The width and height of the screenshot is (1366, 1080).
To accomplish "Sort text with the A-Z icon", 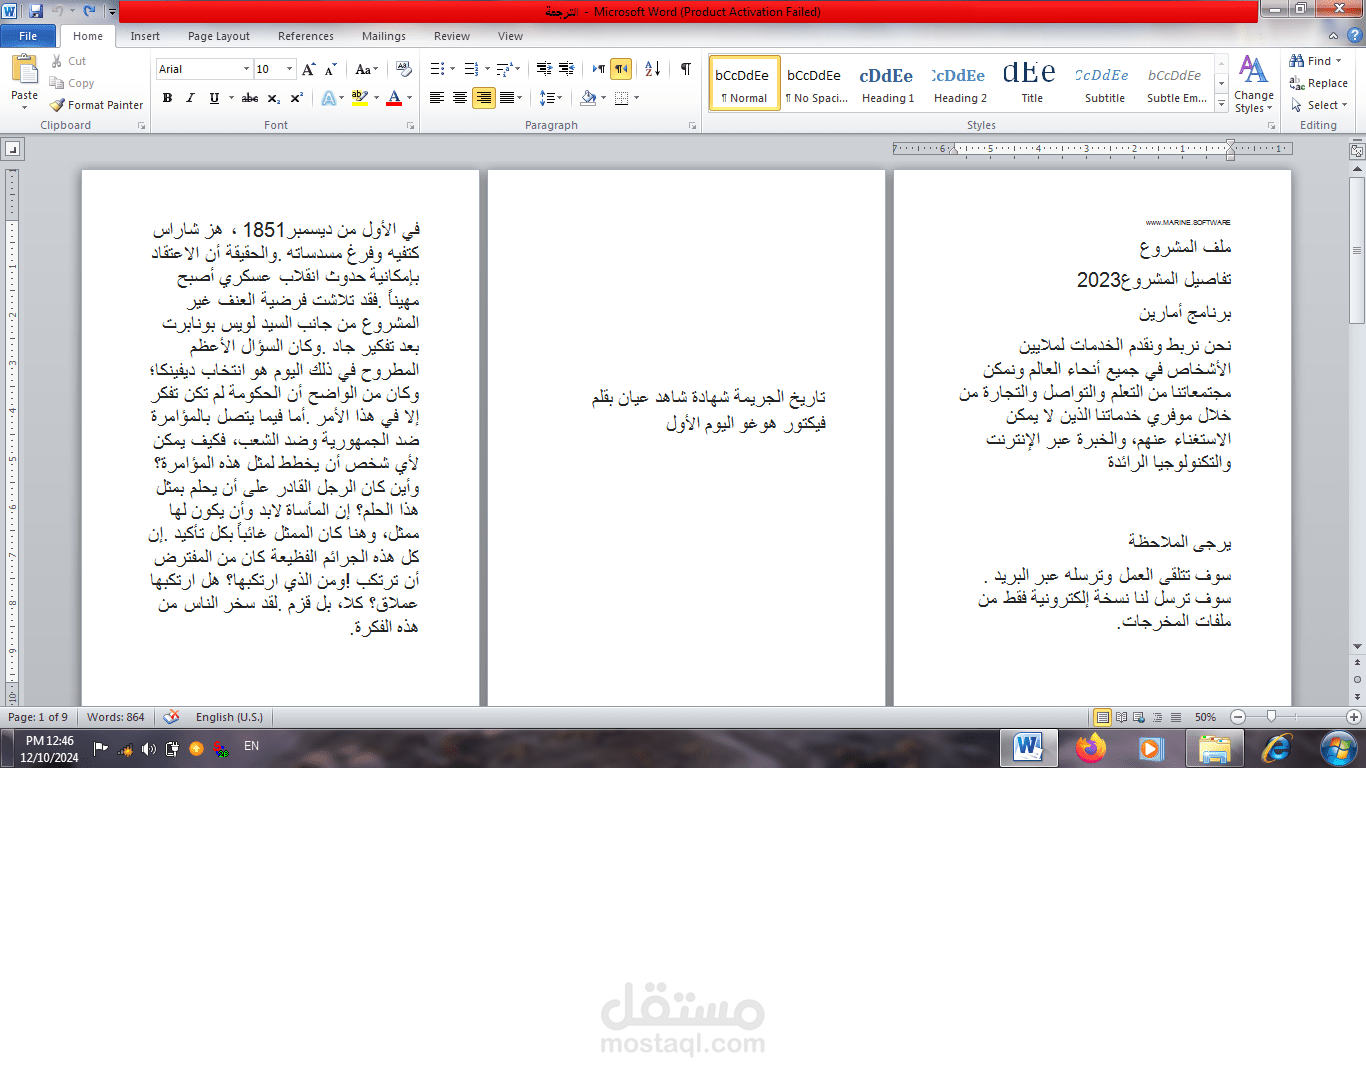I will (653, 69).
